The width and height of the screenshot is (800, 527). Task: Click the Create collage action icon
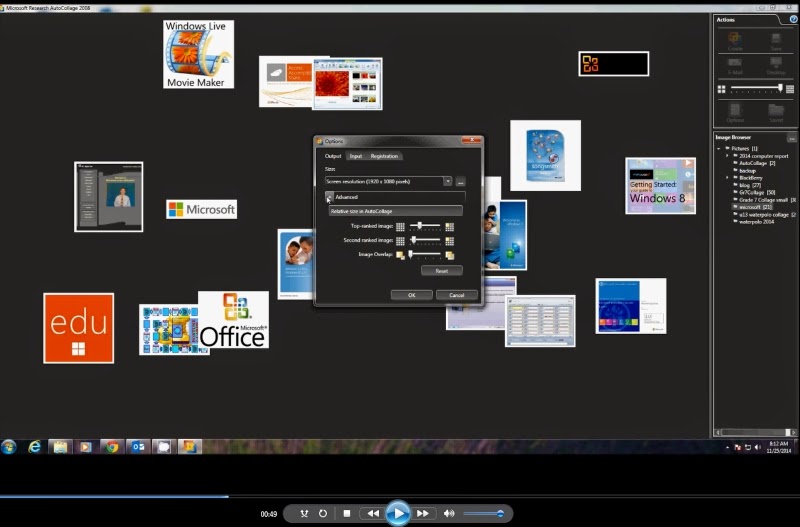[x=735, y=40]
